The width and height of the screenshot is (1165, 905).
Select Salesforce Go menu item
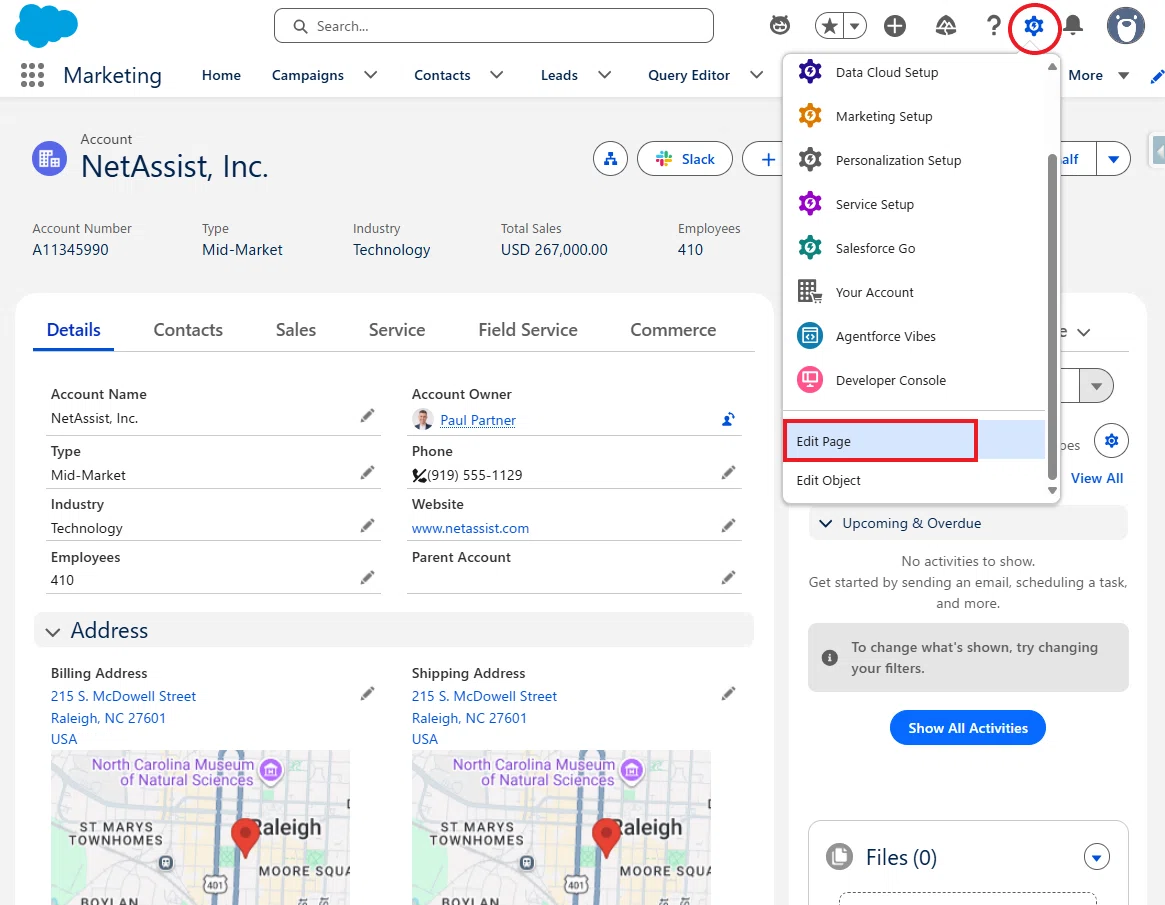[915, 248]
